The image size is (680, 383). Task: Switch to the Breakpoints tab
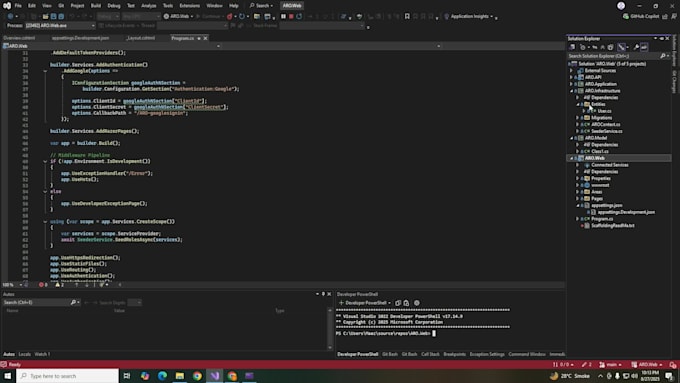tap(454, 354)
